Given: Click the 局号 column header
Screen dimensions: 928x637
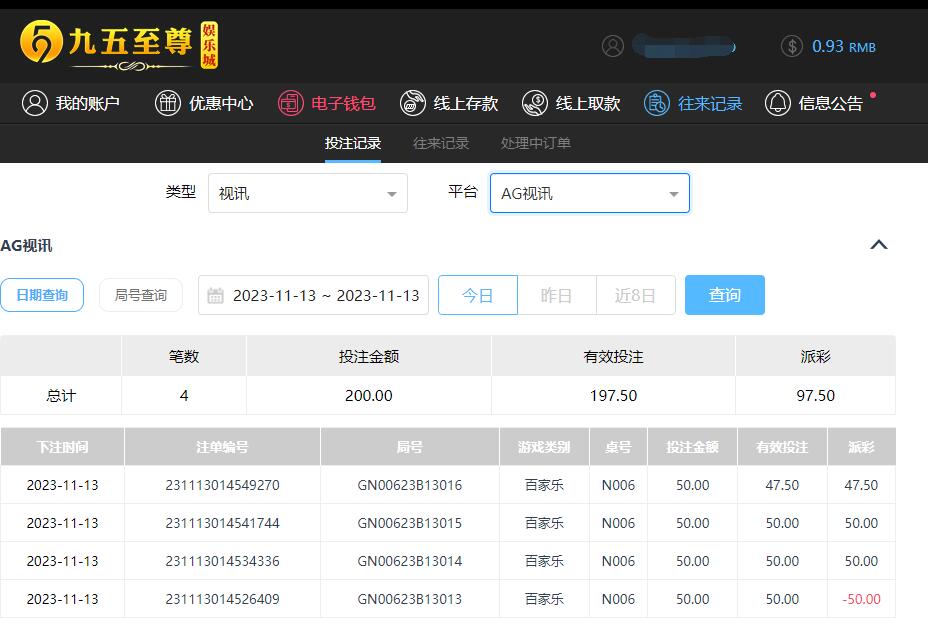Looking at the screenshot, I should pyautogui.click(x=410, y=447).
